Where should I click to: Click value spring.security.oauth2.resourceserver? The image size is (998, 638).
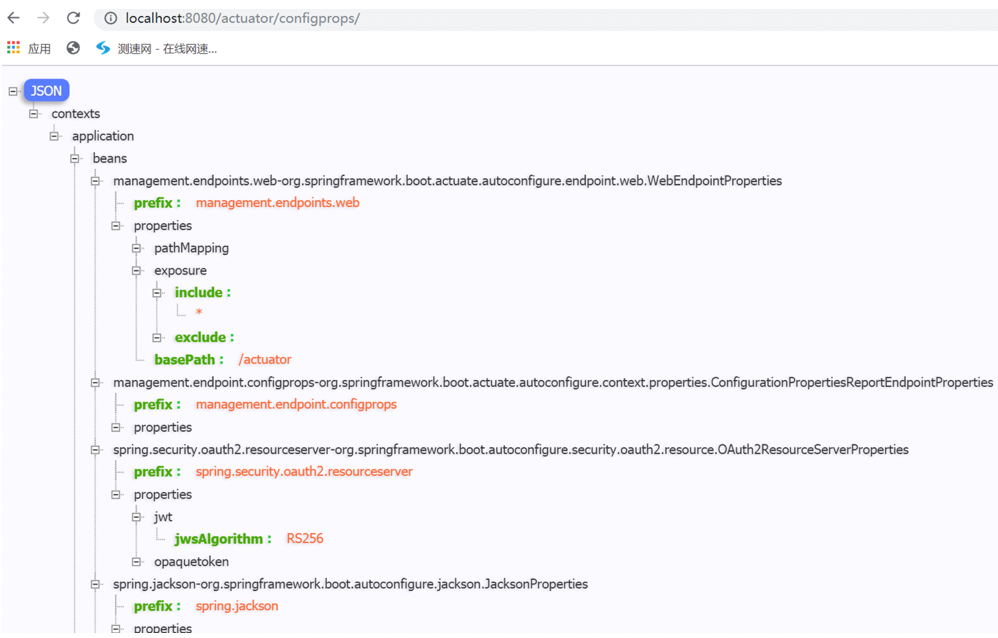tap(304, 472)
